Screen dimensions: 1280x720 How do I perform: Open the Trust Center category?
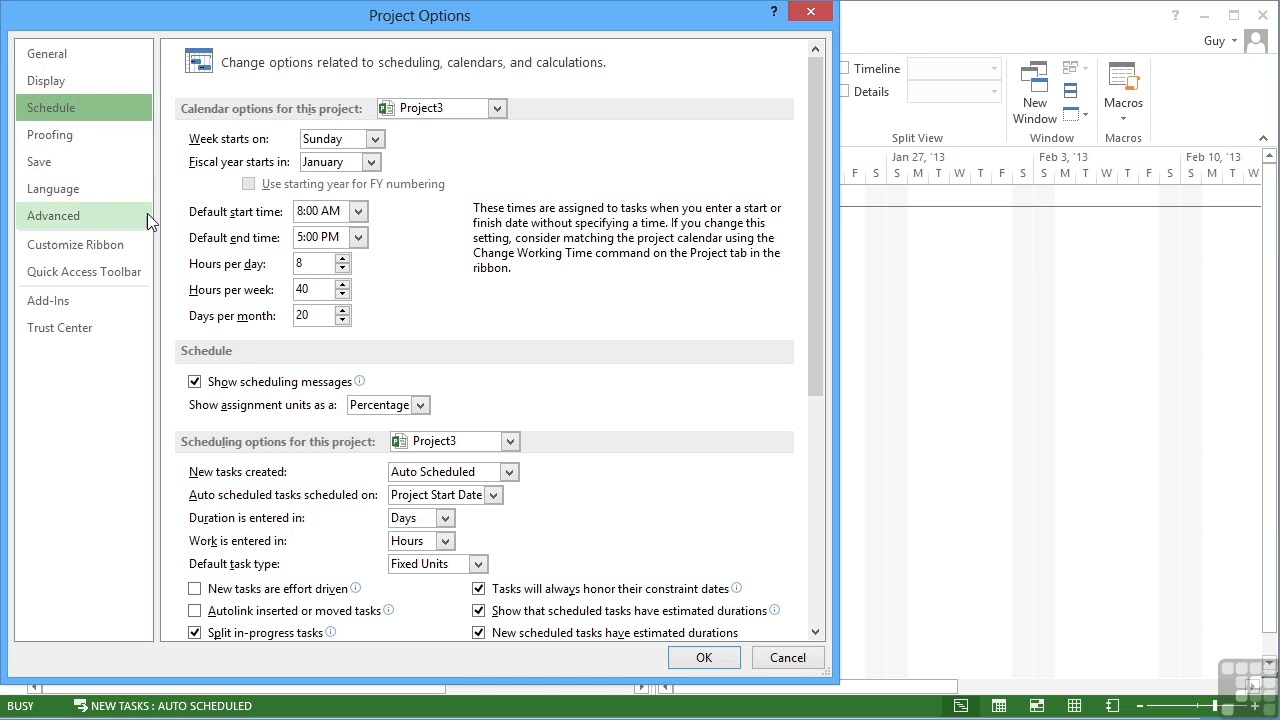[x=84, y=328]
